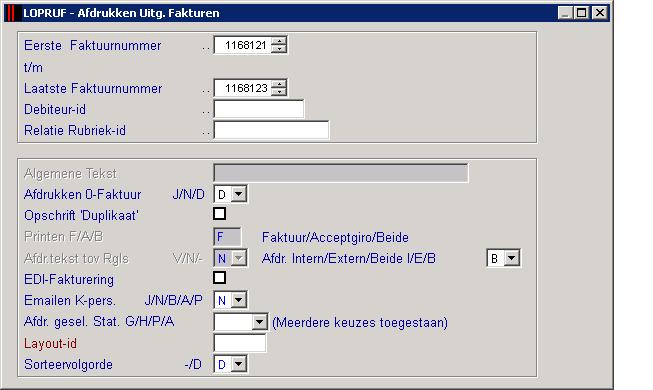653x390 pixels.
Task: Minimize the LOPRUF window
Action: (x=565, y=13)
